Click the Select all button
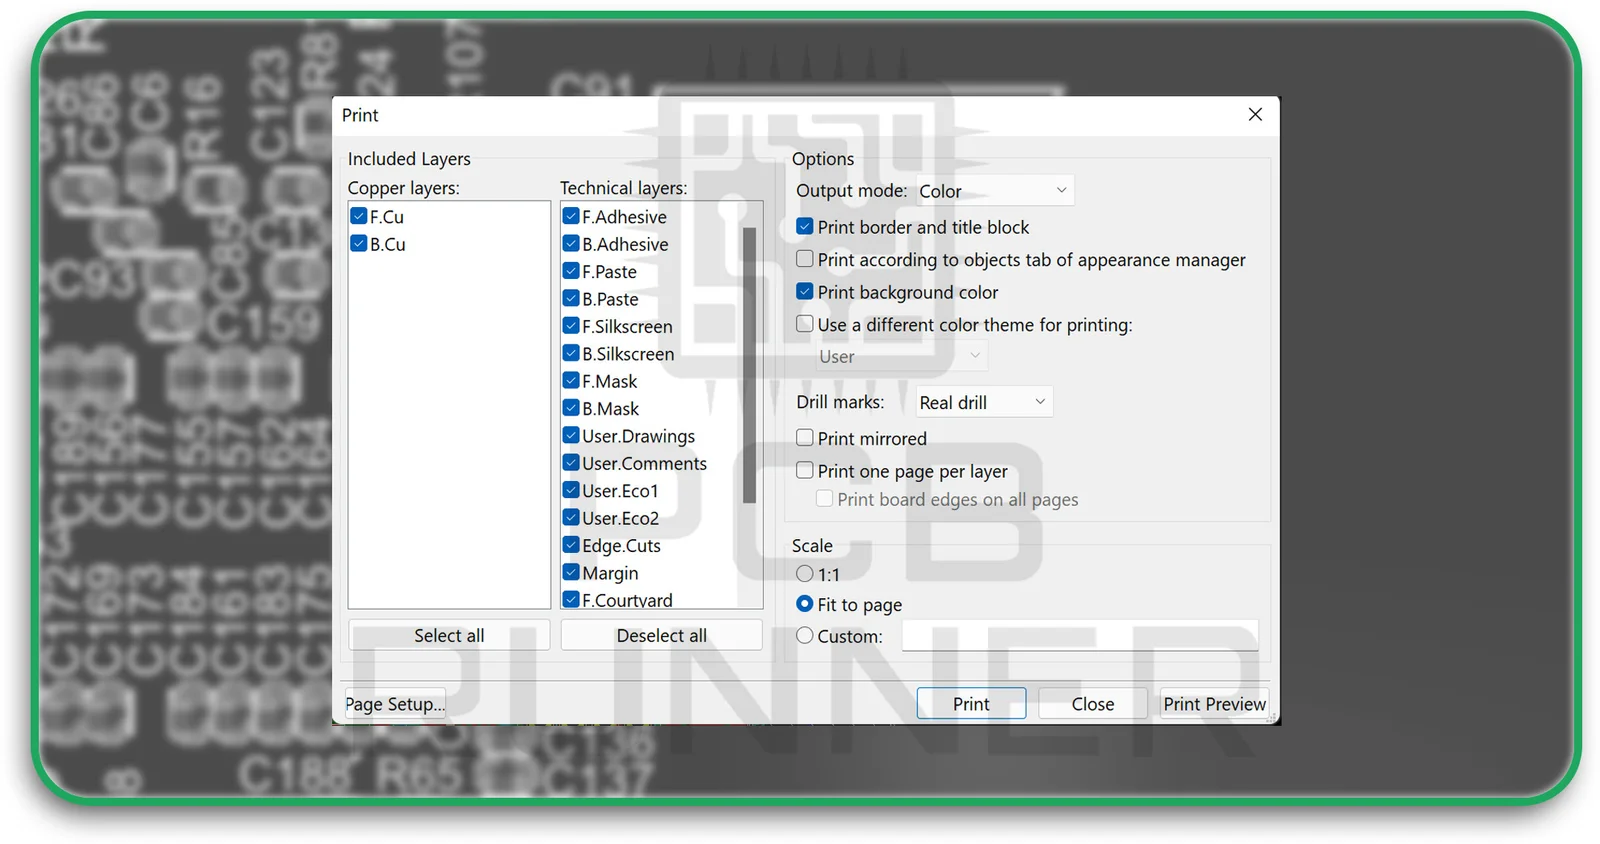Viewport: 1600px width, 844px height. point(449,635)
